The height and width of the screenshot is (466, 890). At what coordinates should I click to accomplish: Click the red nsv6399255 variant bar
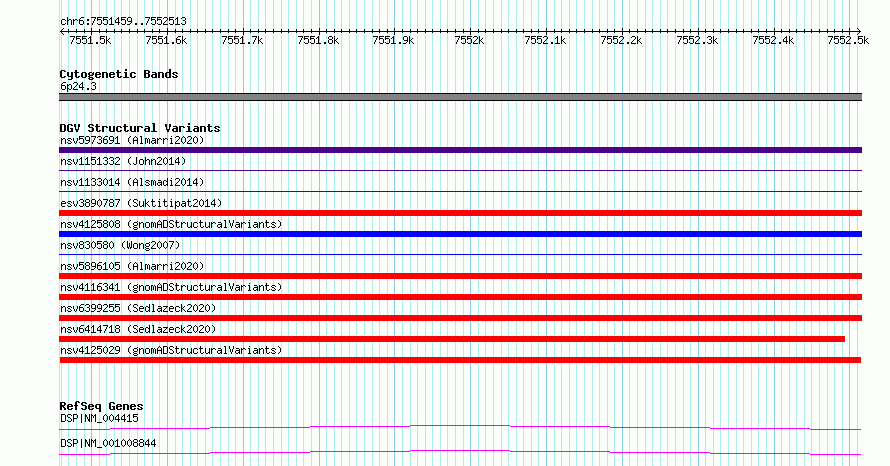(460, 318)
